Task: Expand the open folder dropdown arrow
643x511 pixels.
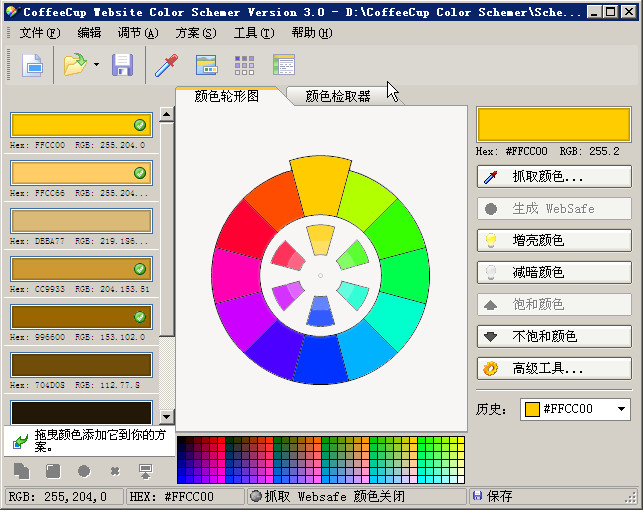Action: pyautogui.click(x=96, y=66)
